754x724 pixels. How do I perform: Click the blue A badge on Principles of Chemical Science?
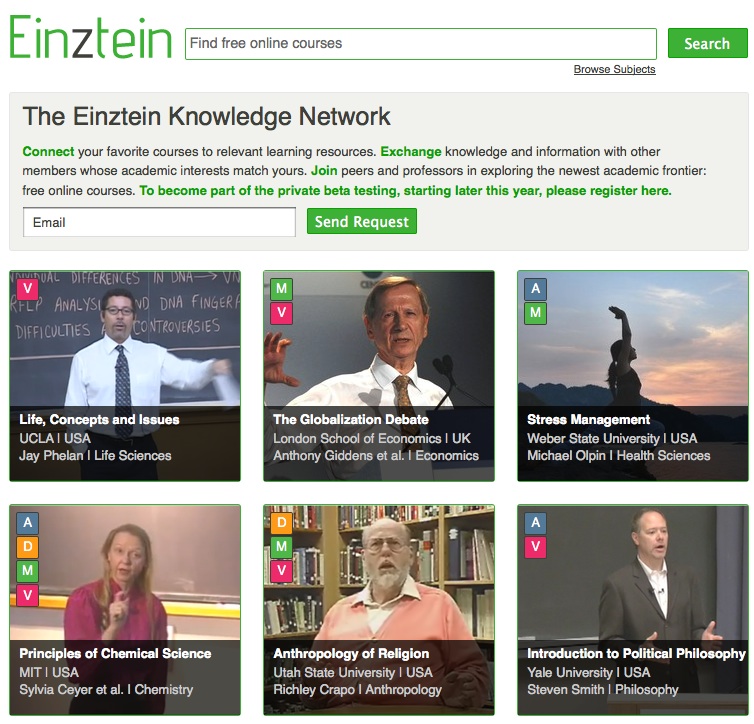point(27,523)
